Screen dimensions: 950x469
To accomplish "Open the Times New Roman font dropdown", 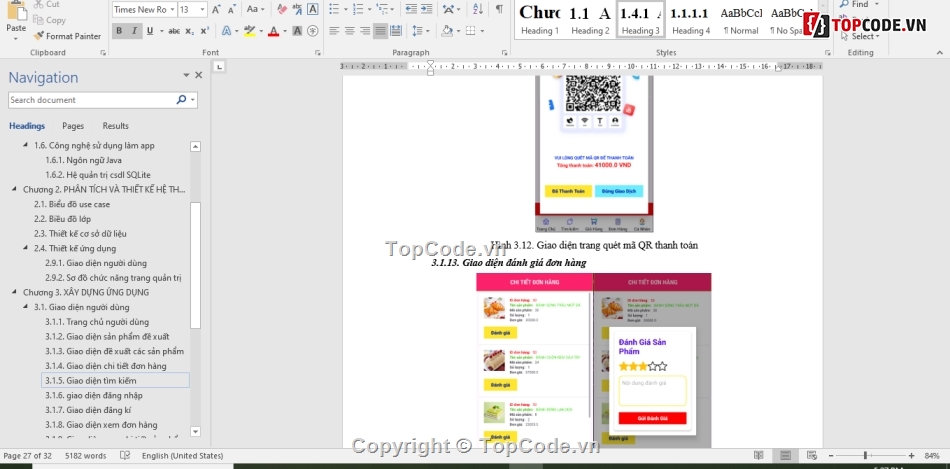I will pyautogui.click(x=171, y=9).
